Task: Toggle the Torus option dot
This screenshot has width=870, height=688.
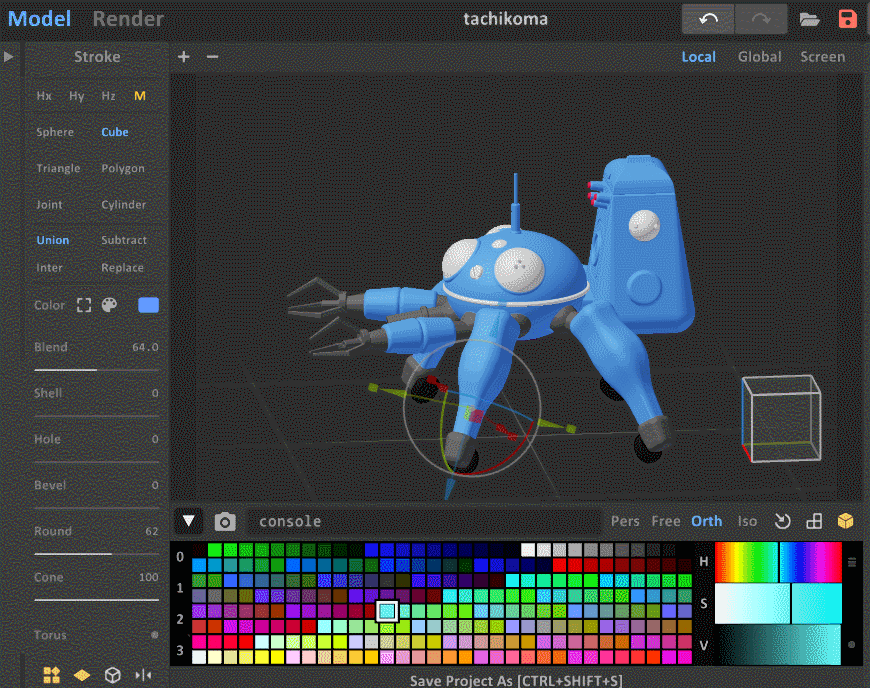Action: click(x=154, y=635)
